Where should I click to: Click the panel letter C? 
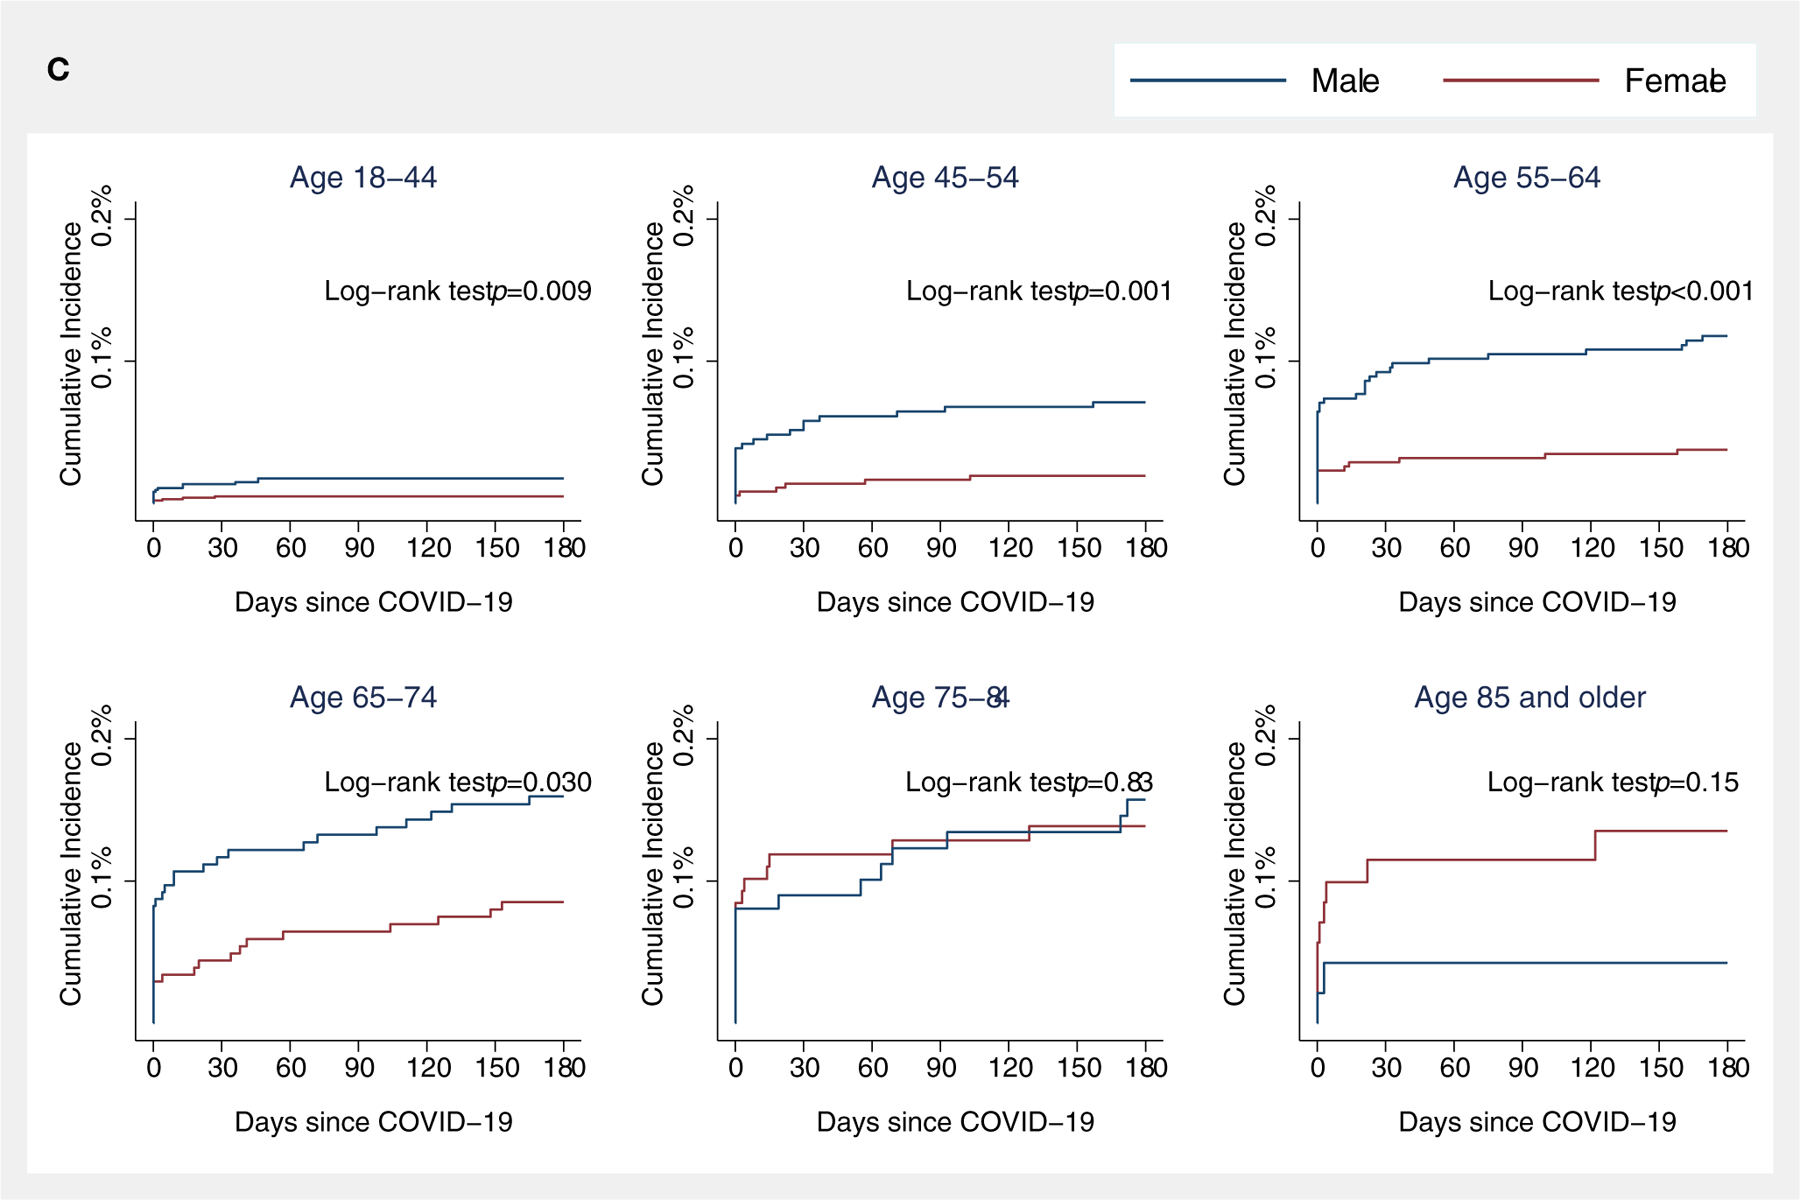(58, 69)
